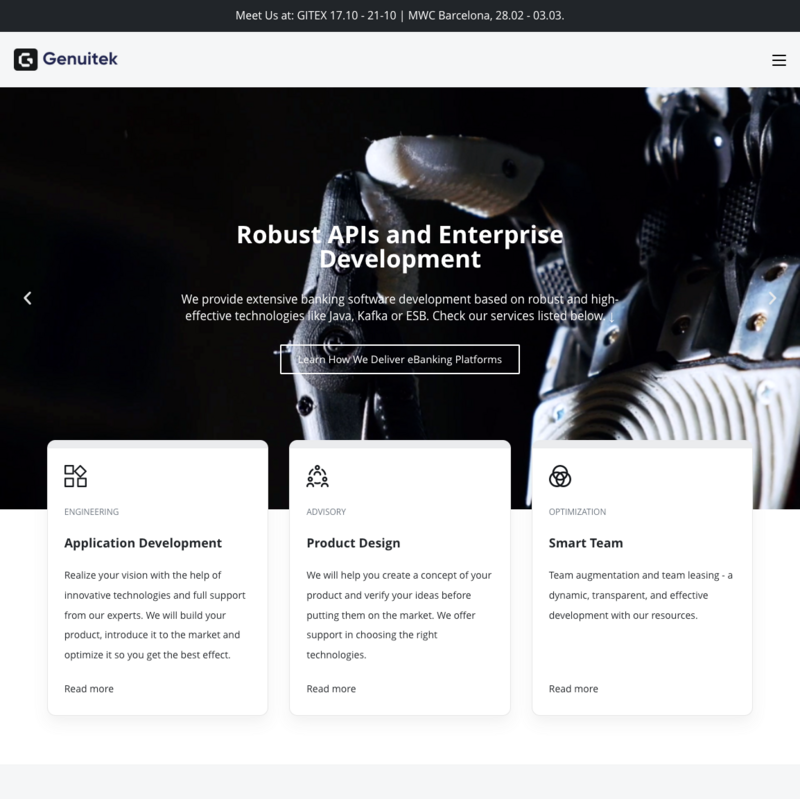Open Read more under Application Development
This screenshot has width=800, height=799.
89,689
